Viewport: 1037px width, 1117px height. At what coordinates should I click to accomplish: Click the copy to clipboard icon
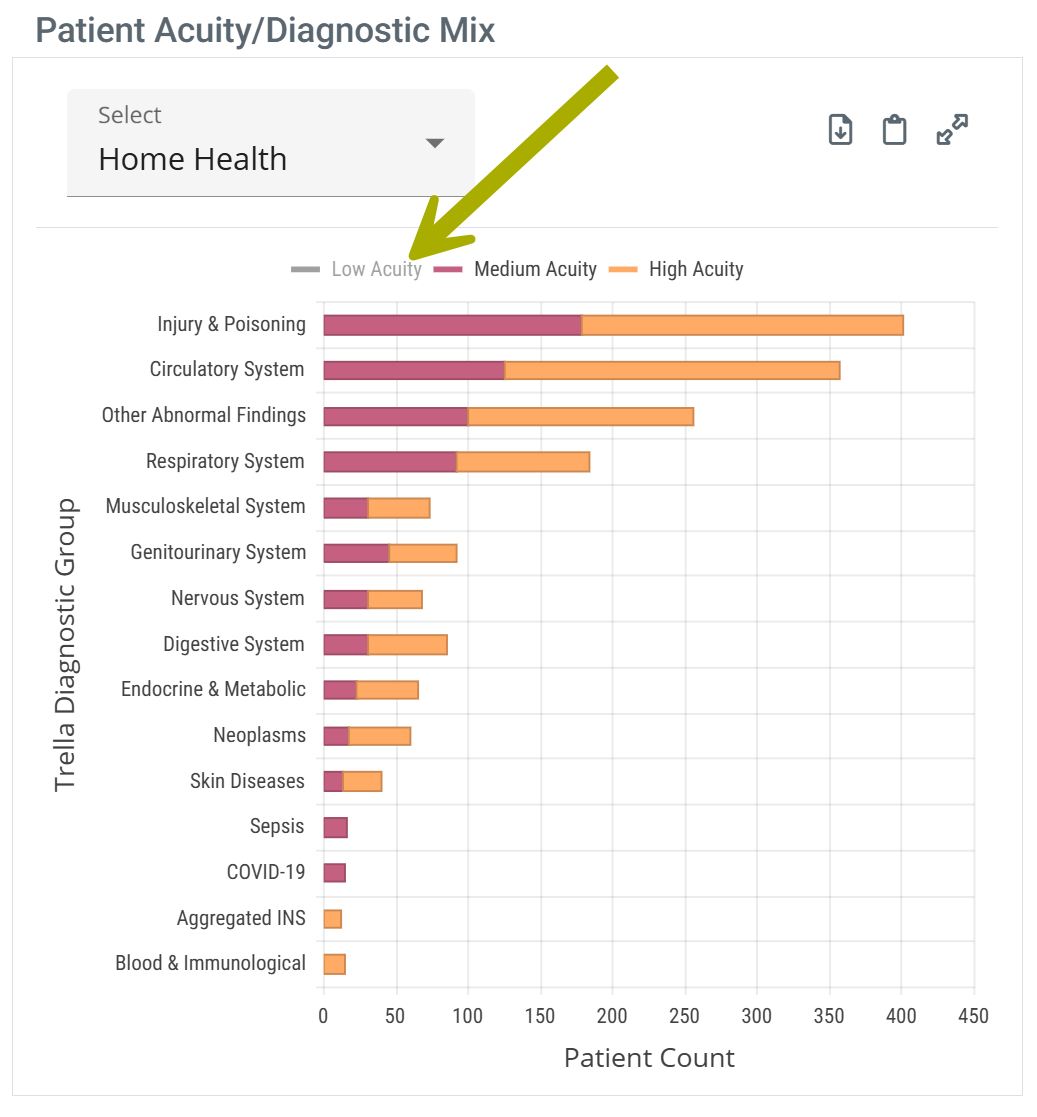click(x=894, y=130)
